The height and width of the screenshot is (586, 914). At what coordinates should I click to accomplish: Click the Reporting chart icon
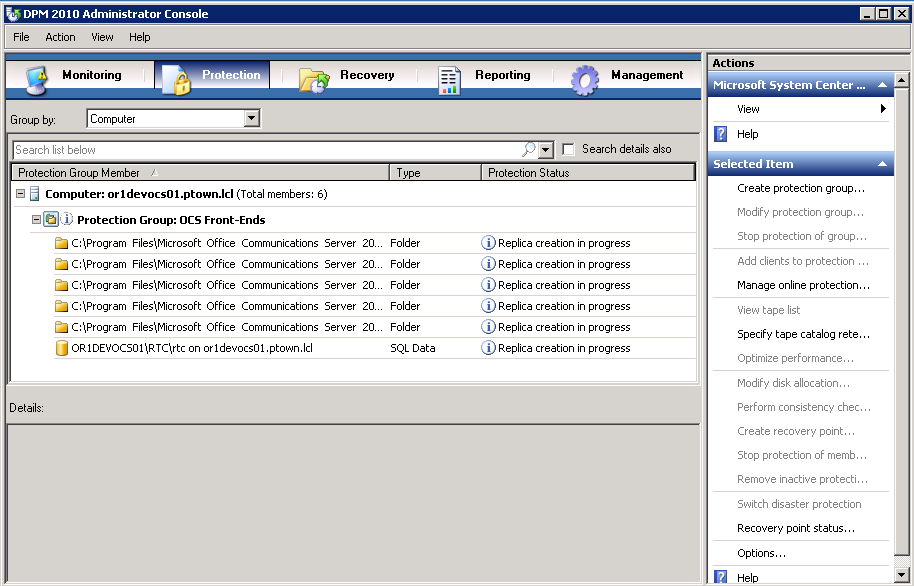(449, 80)
